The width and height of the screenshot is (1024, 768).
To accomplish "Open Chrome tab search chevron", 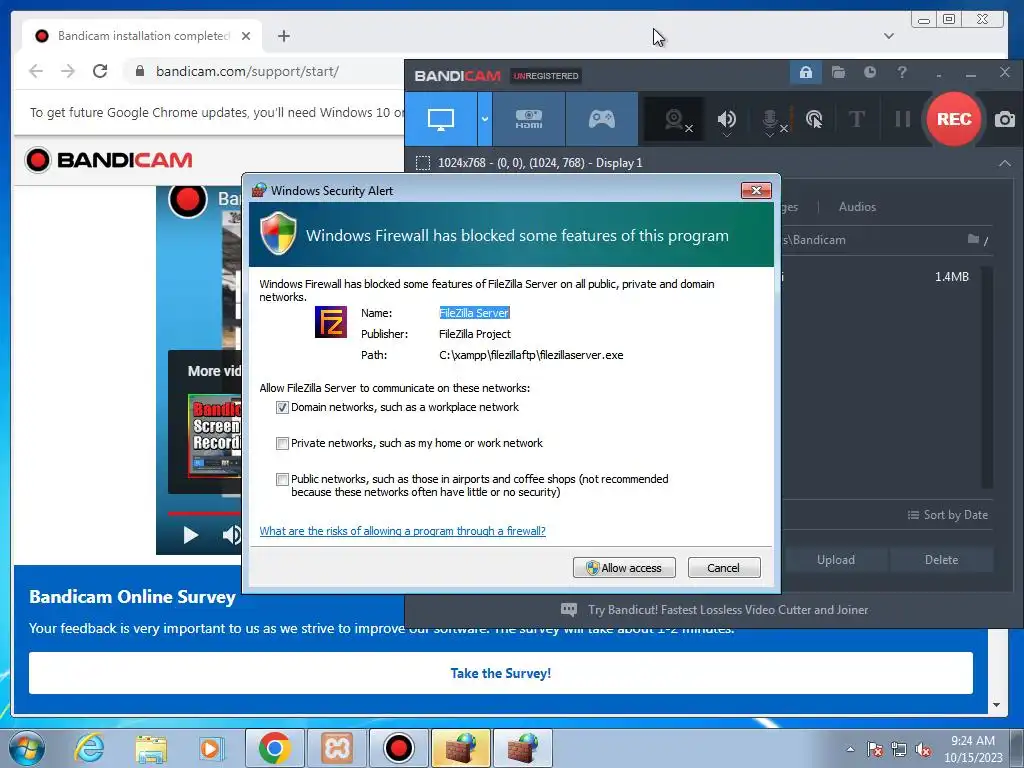I will click(x=889, y=36).
